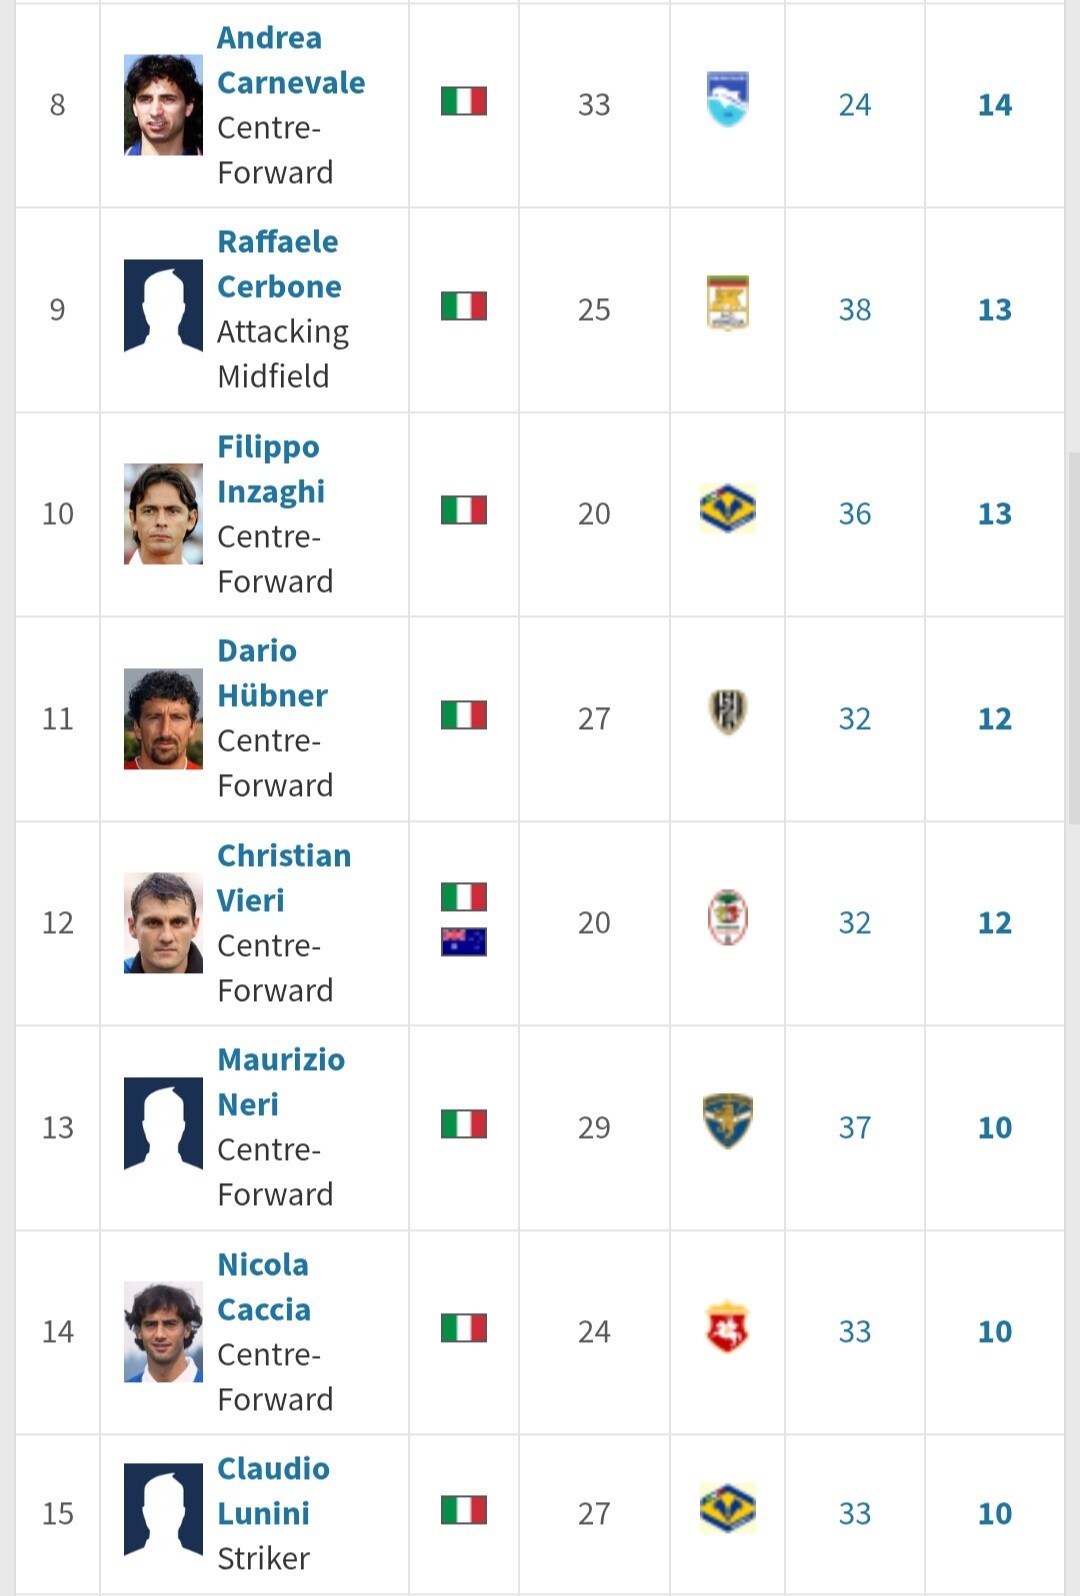This screenshot has height=1596, width=1080.
Task: Click Nicola Caccia's club crest icon
Action: 727,1327
